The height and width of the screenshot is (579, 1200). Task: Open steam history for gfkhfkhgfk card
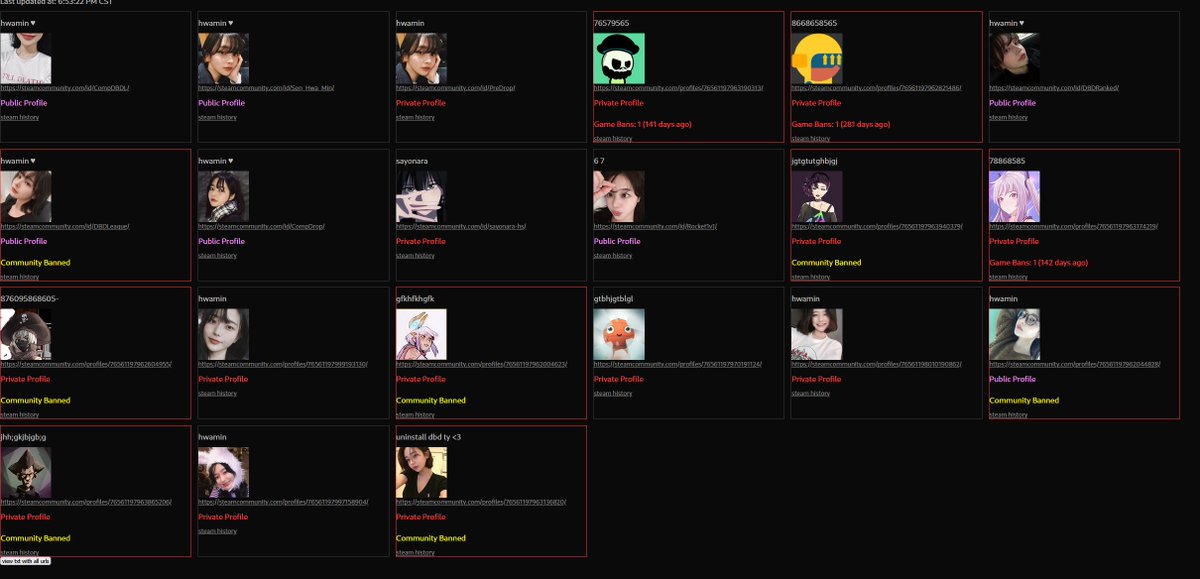pyautogui.click(x=415, y=415)
